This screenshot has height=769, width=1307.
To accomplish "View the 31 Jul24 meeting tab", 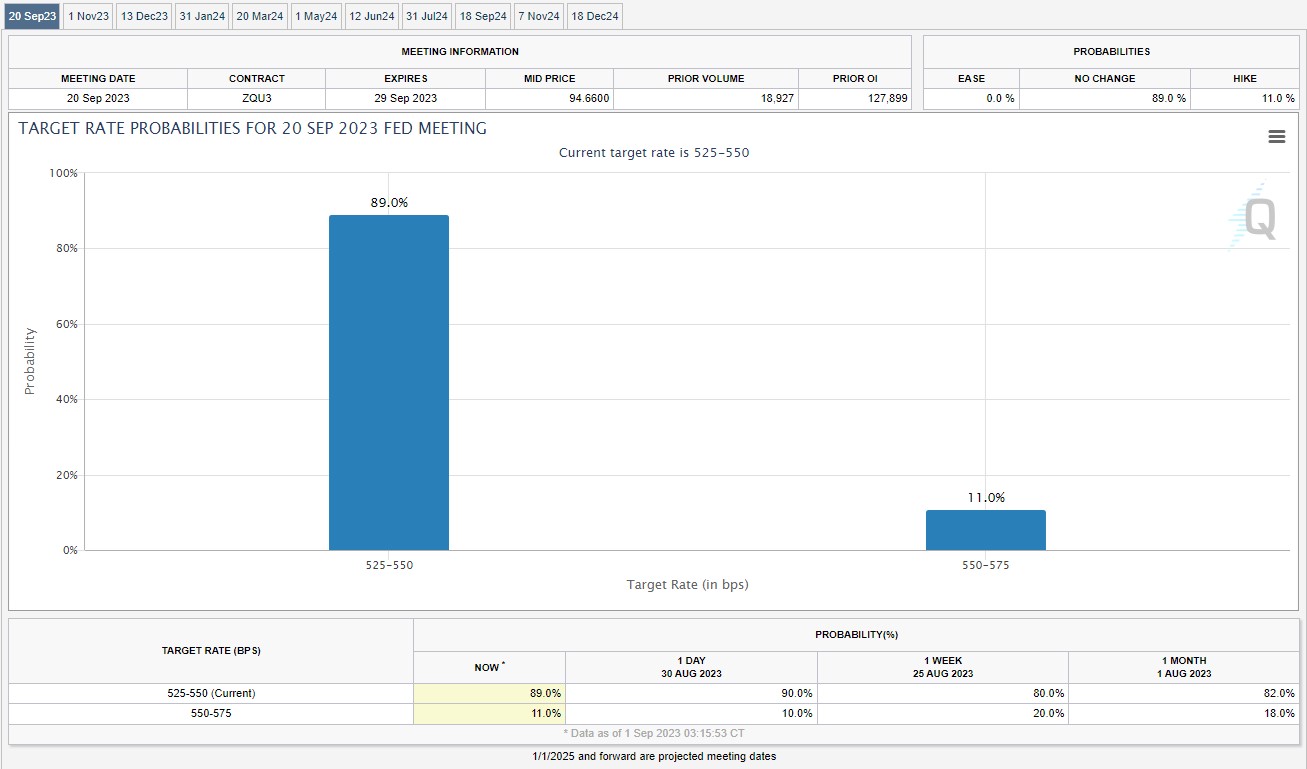I will [427, 16].
